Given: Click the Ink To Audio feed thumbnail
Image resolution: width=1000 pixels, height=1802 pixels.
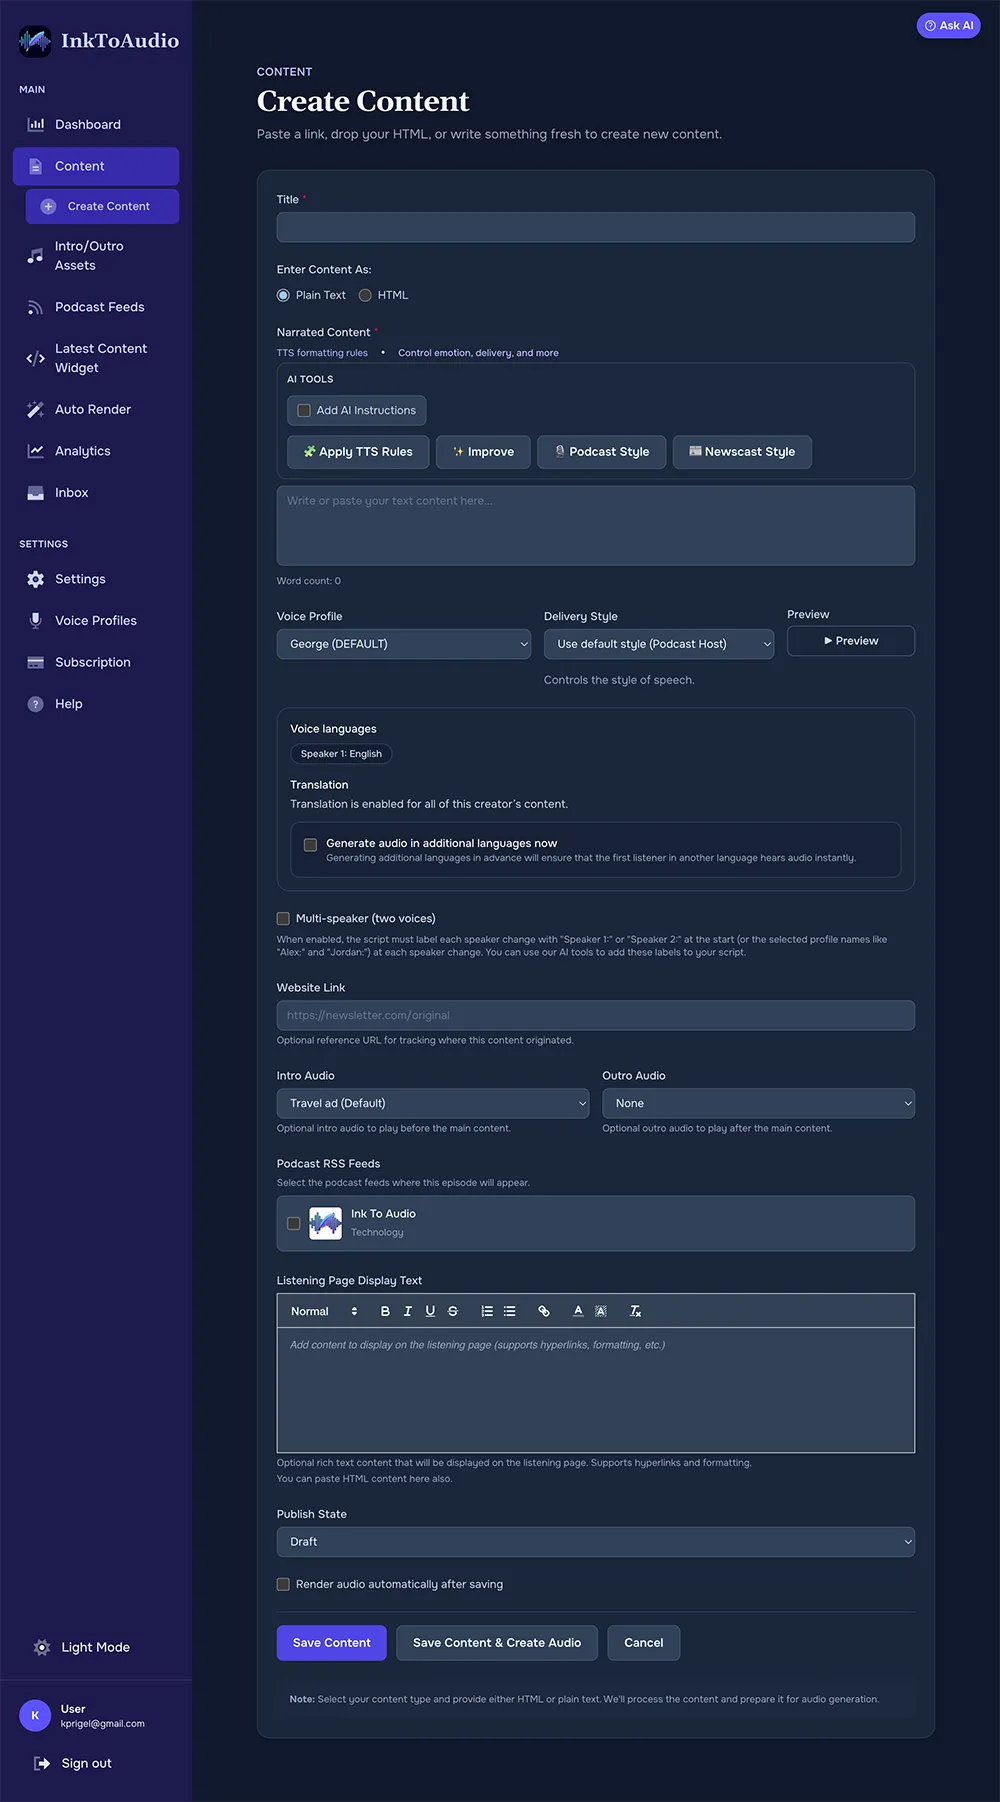Looking at the screenshot, I should (325, 1223).
